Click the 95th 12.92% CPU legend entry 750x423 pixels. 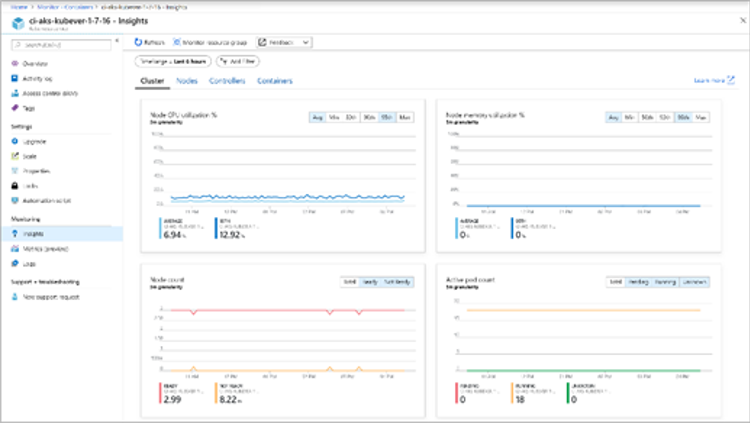point(238,228)
